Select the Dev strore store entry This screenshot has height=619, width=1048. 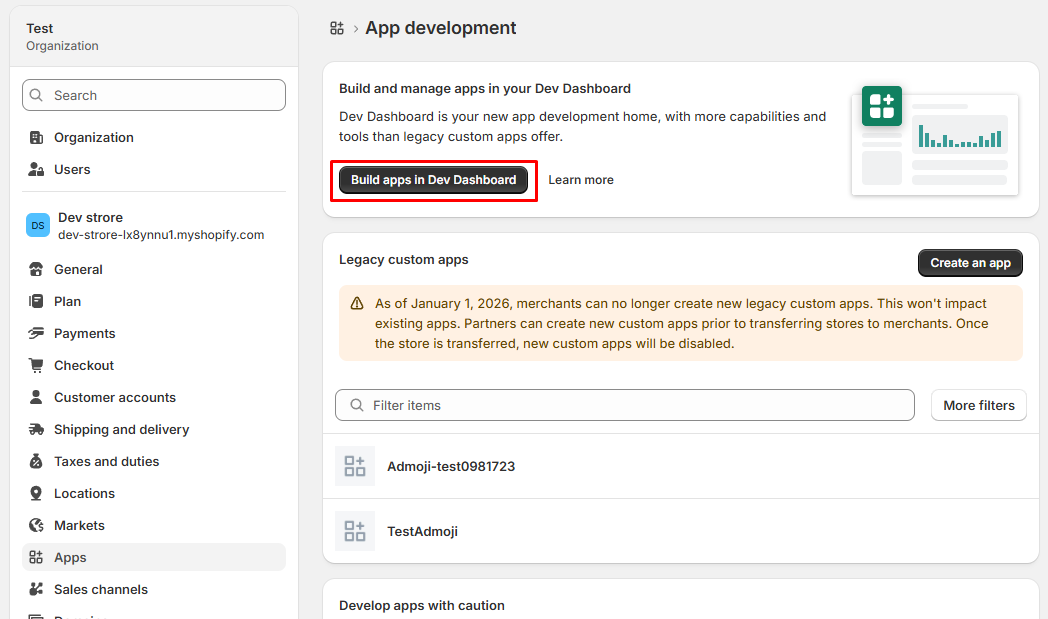pos(154,225)
